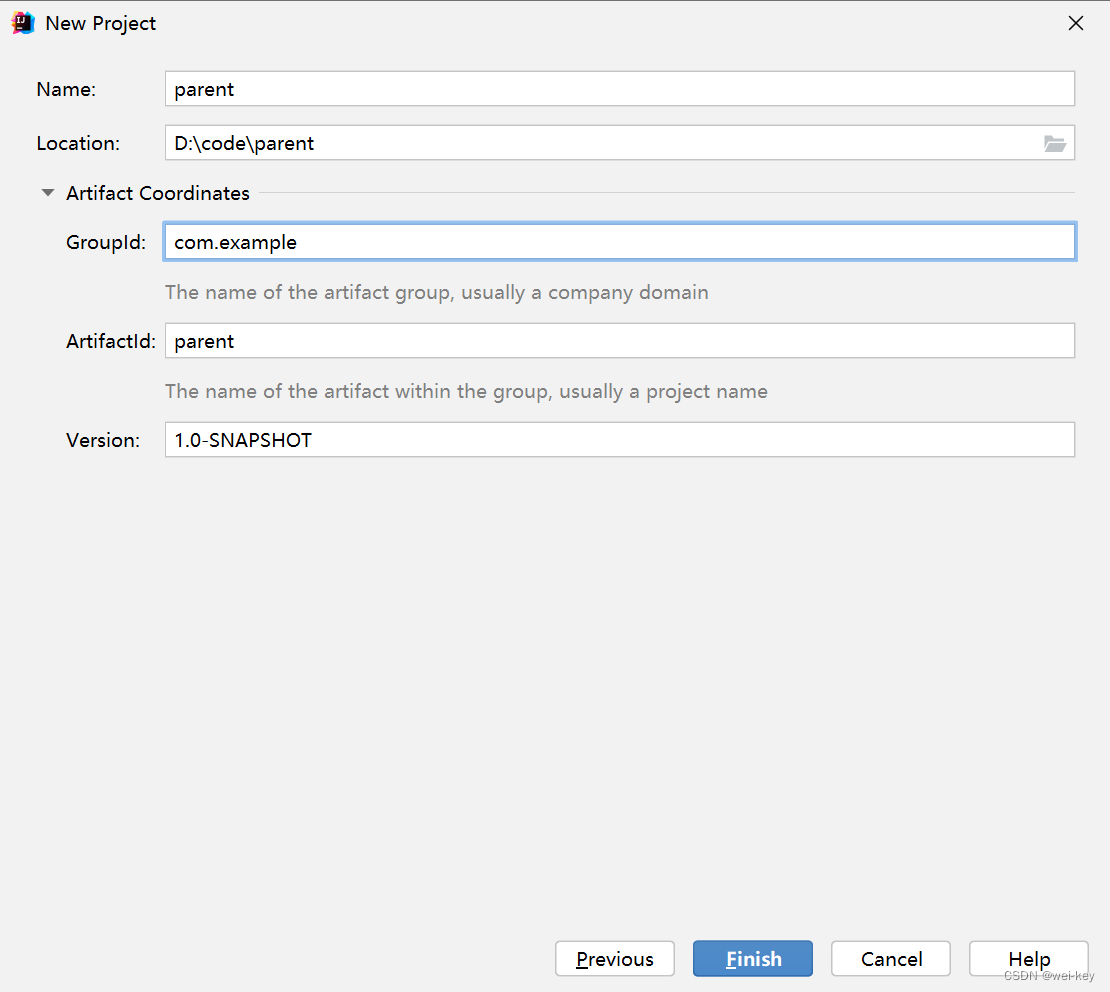Viewport: 1110px width, 992px height.
Task: Click Finish to create the project
Action: tap(753, 959)
